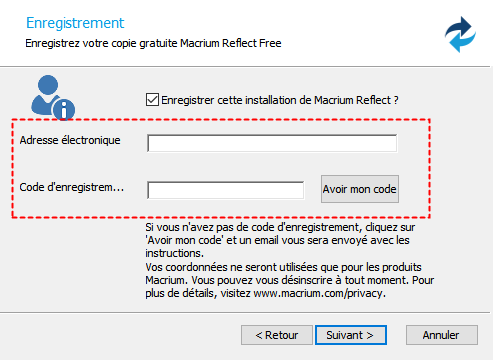Uncheck the register this installation checkbox
This screenshot has height=360, width=493.
coord(152,100)
